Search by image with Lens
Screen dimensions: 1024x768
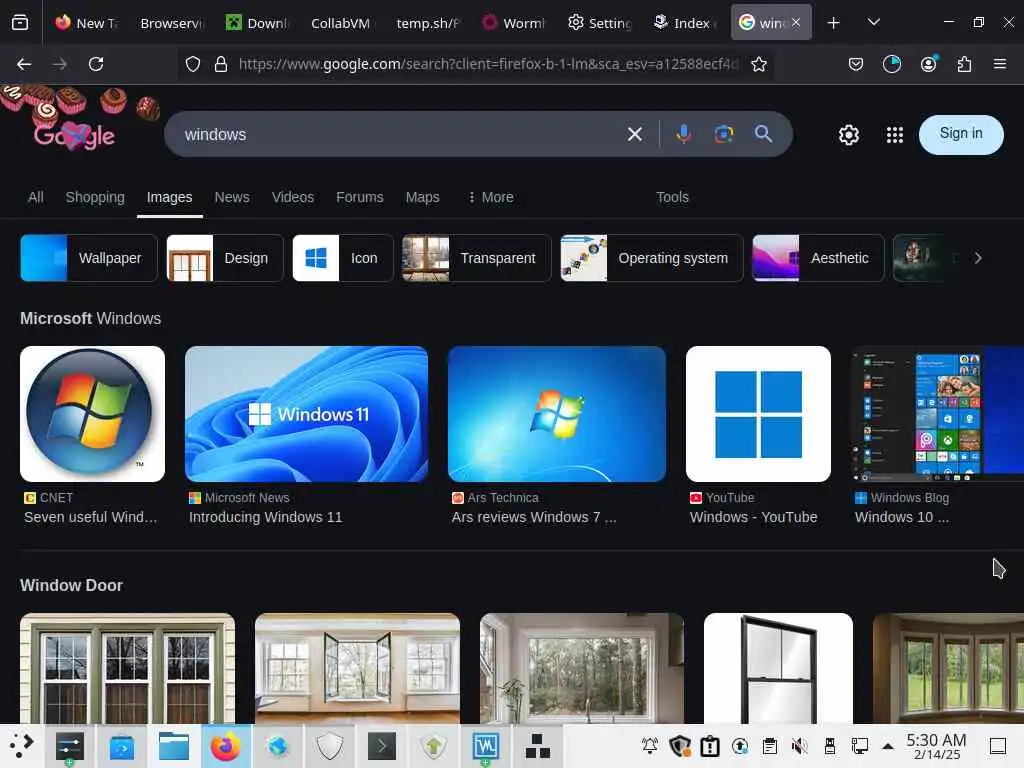(x=724, y=134)
